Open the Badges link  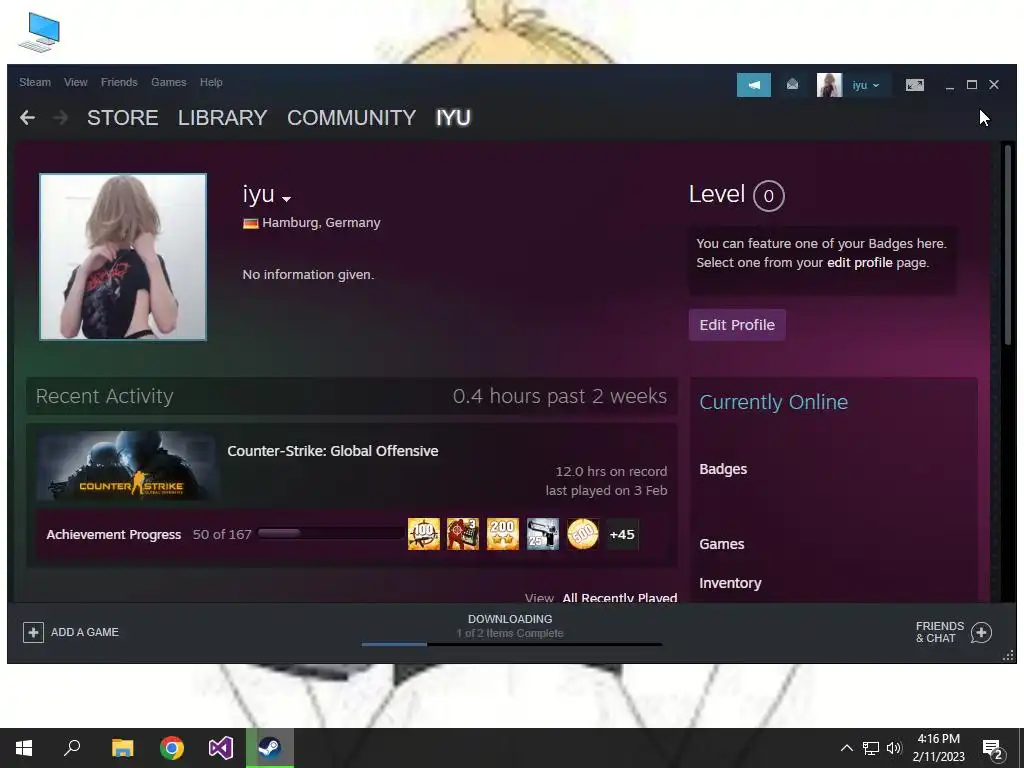[723, 469]
